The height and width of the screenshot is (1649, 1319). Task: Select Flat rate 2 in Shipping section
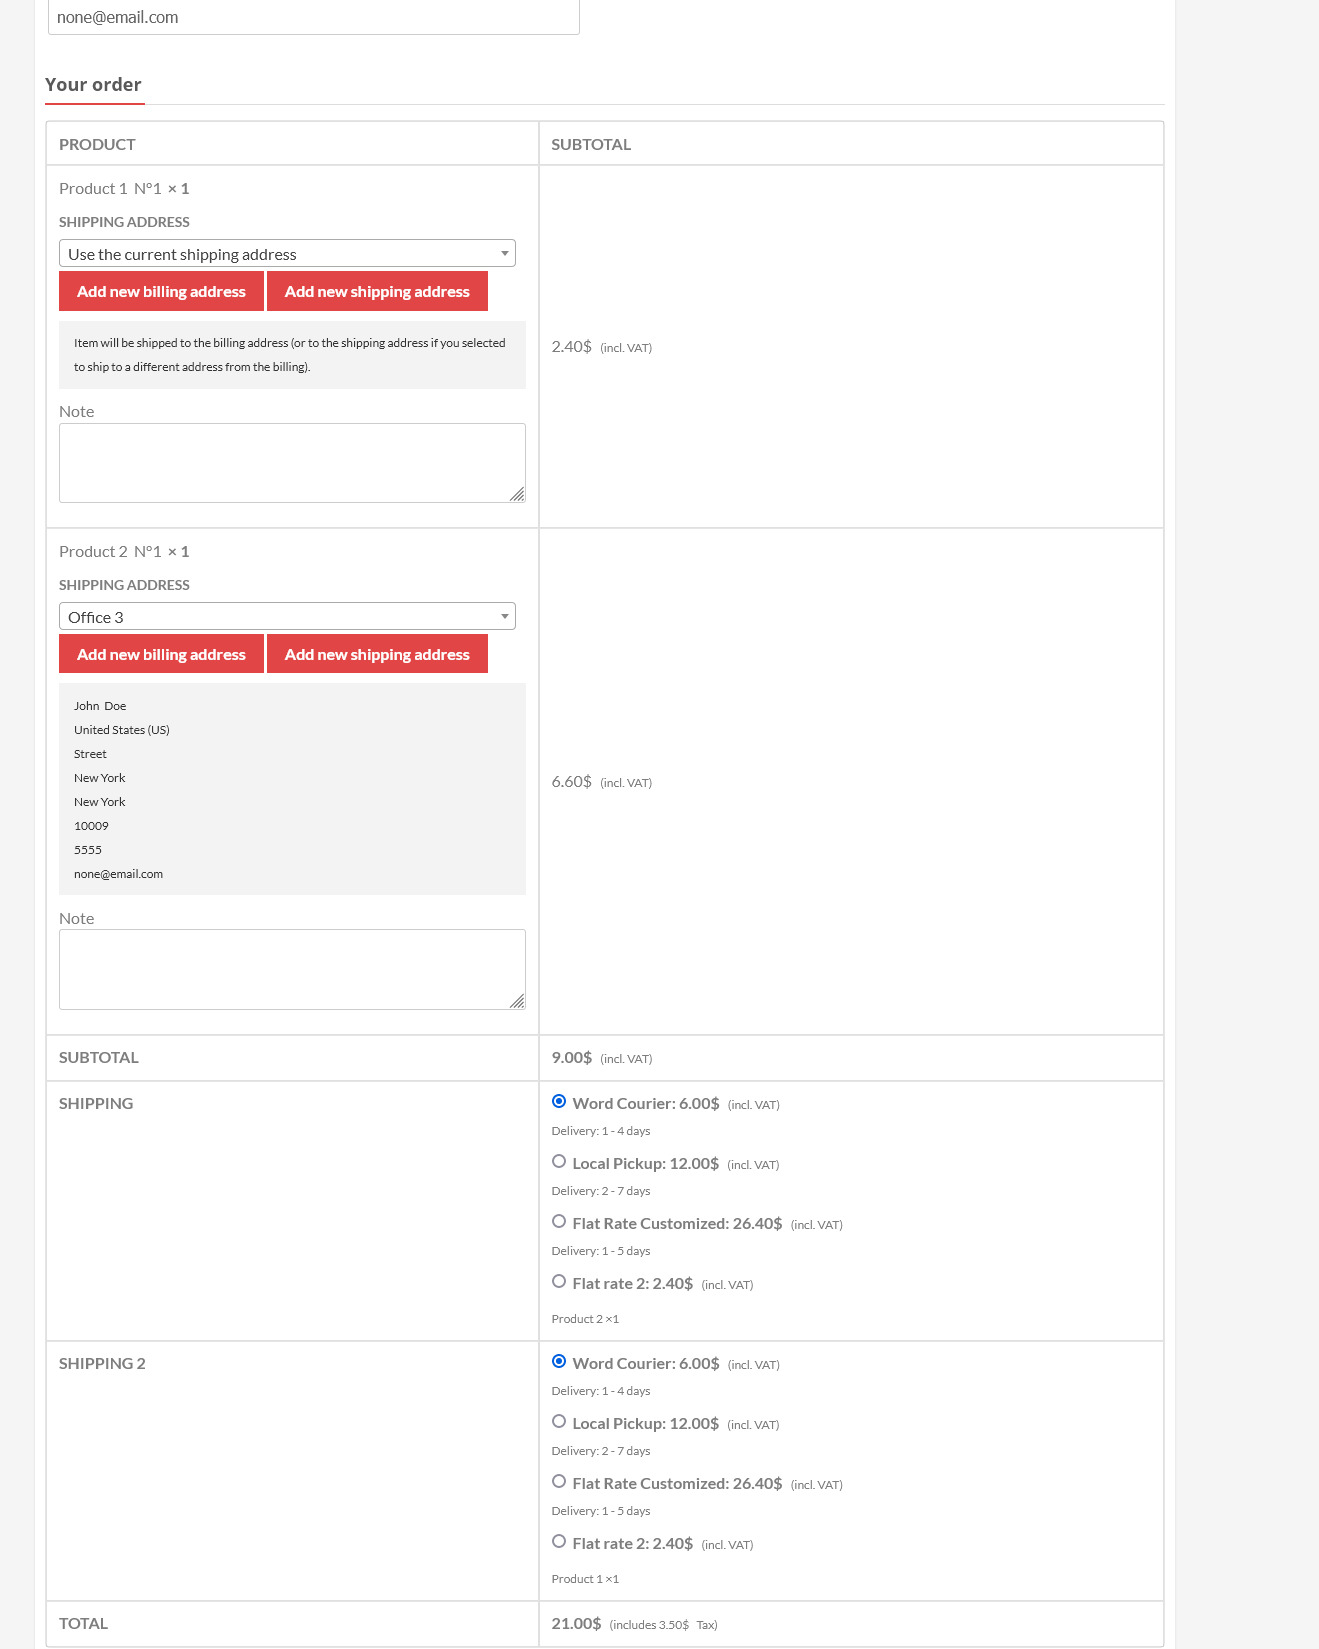coord(559,1282)
